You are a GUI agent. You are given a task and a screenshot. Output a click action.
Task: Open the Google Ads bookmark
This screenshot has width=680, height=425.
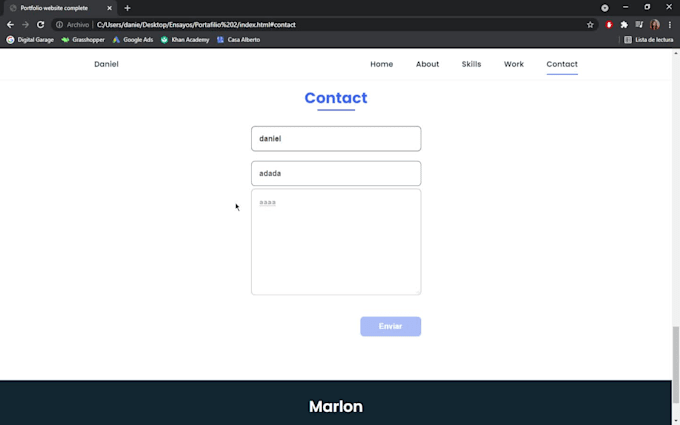[x=133, y=39]
